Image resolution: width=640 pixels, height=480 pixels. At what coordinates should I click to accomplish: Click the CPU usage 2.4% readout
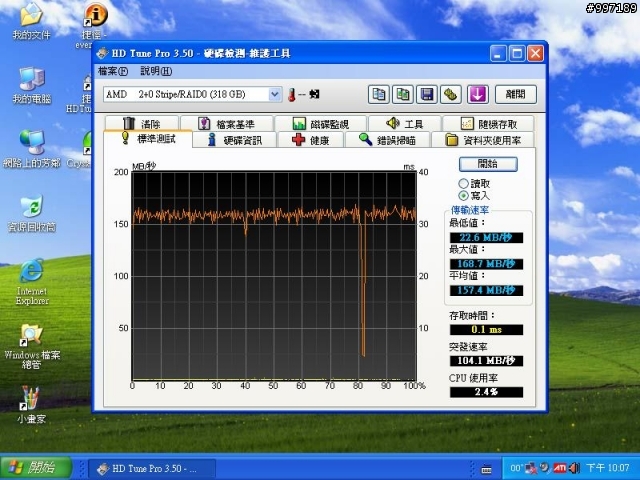tap(486, 392)
